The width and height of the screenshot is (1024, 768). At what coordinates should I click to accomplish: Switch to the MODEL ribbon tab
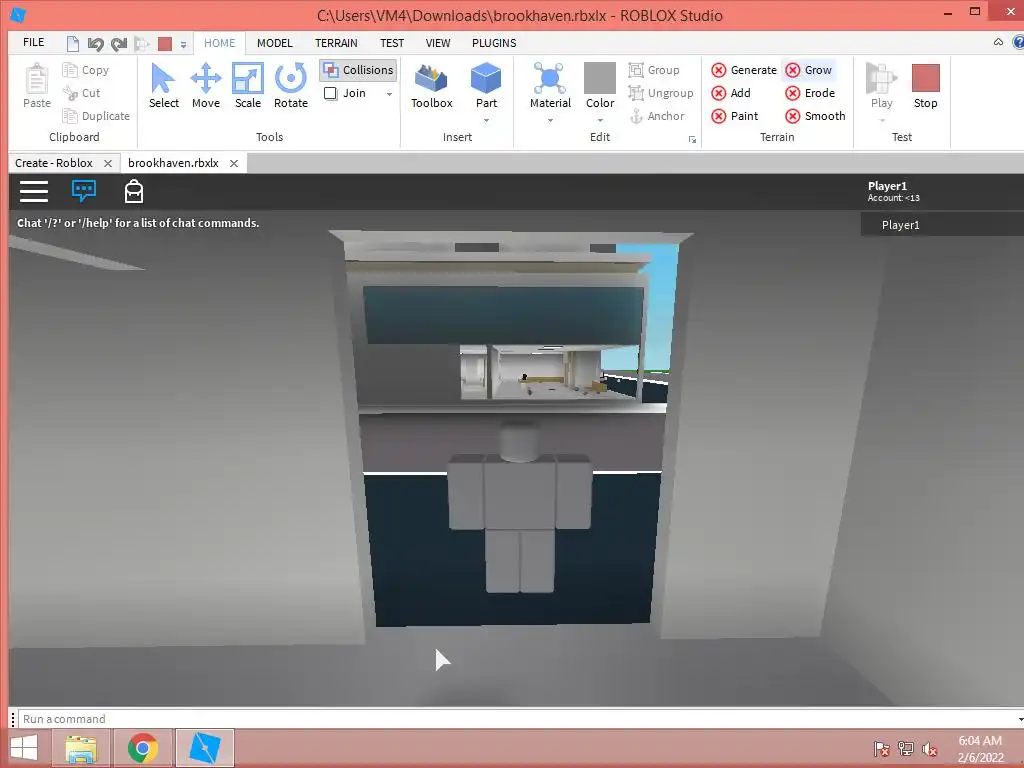click(274, 43)
